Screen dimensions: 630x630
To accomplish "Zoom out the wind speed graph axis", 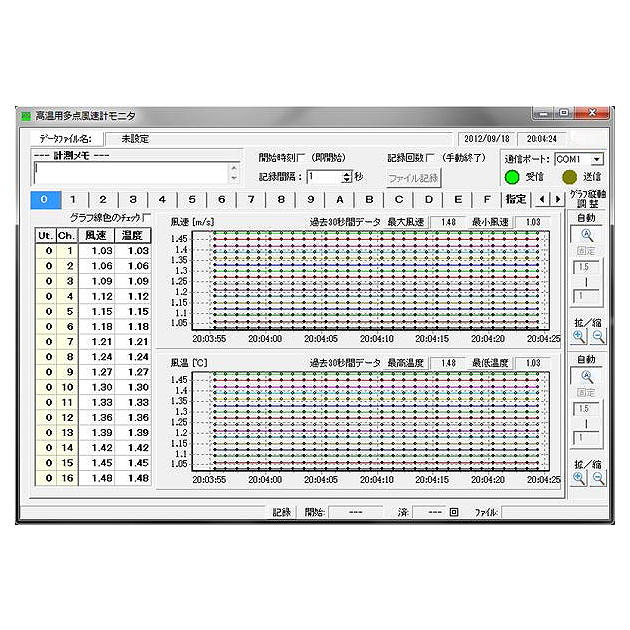I will pyautogui.click(x=597, y=337).
